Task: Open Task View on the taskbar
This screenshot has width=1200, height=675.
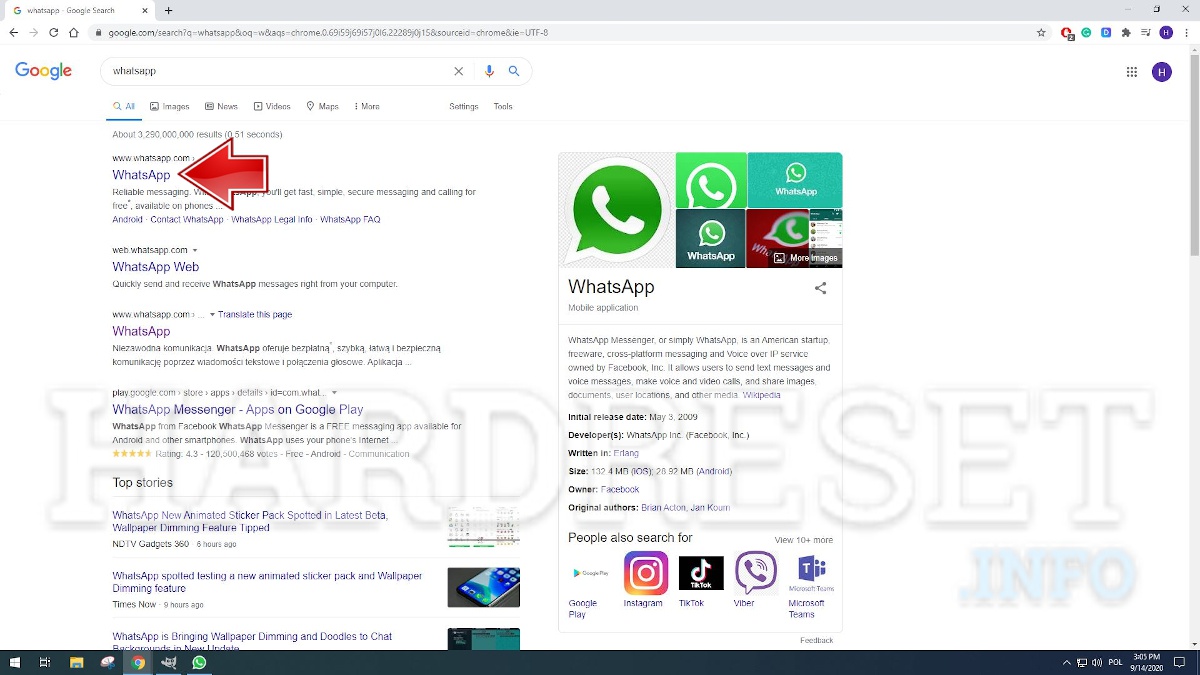Action: pyautogui.click(x=45, y=662)
